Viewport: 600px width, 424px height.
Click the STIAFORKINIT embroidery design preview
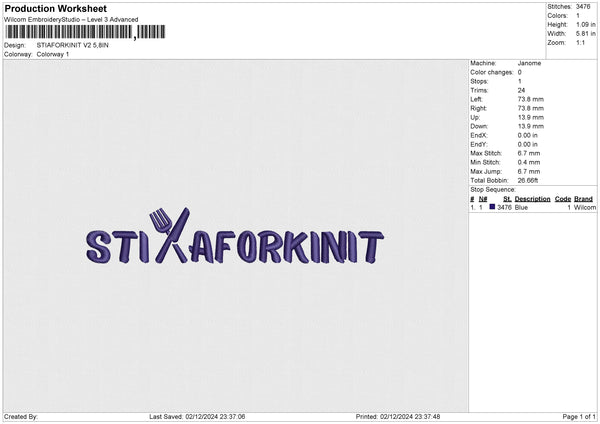pos(235,236)
